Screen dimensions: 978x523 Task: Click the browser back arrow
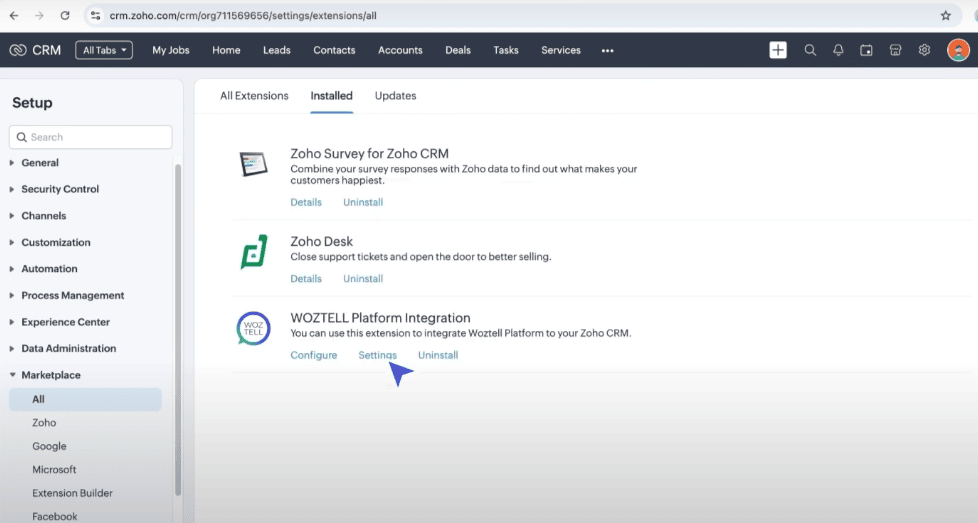[14, 16]
